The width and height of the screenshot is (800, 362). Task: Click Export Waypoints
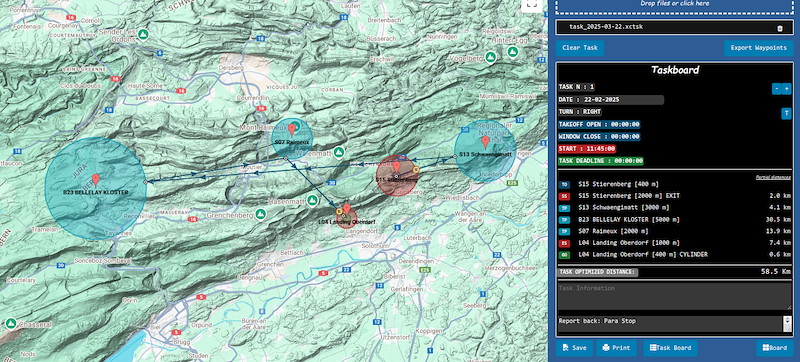759,48
